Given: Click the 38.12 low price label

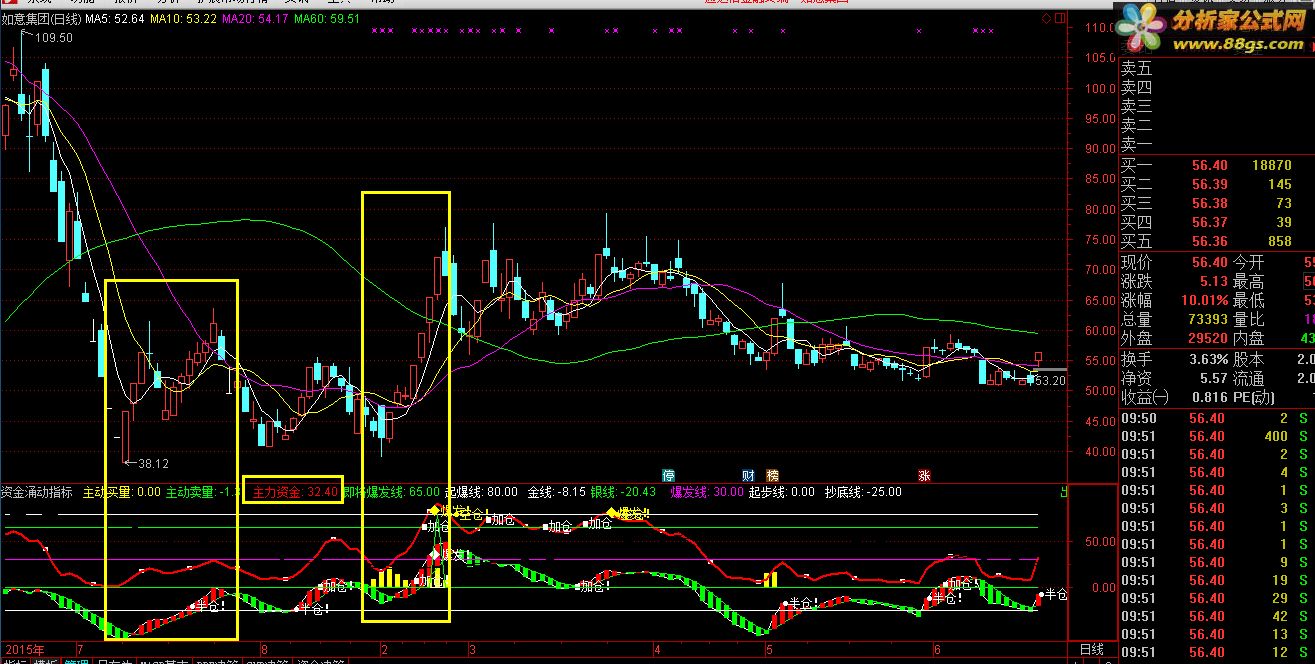Looking at the screenshot, I should pos(153,464).
